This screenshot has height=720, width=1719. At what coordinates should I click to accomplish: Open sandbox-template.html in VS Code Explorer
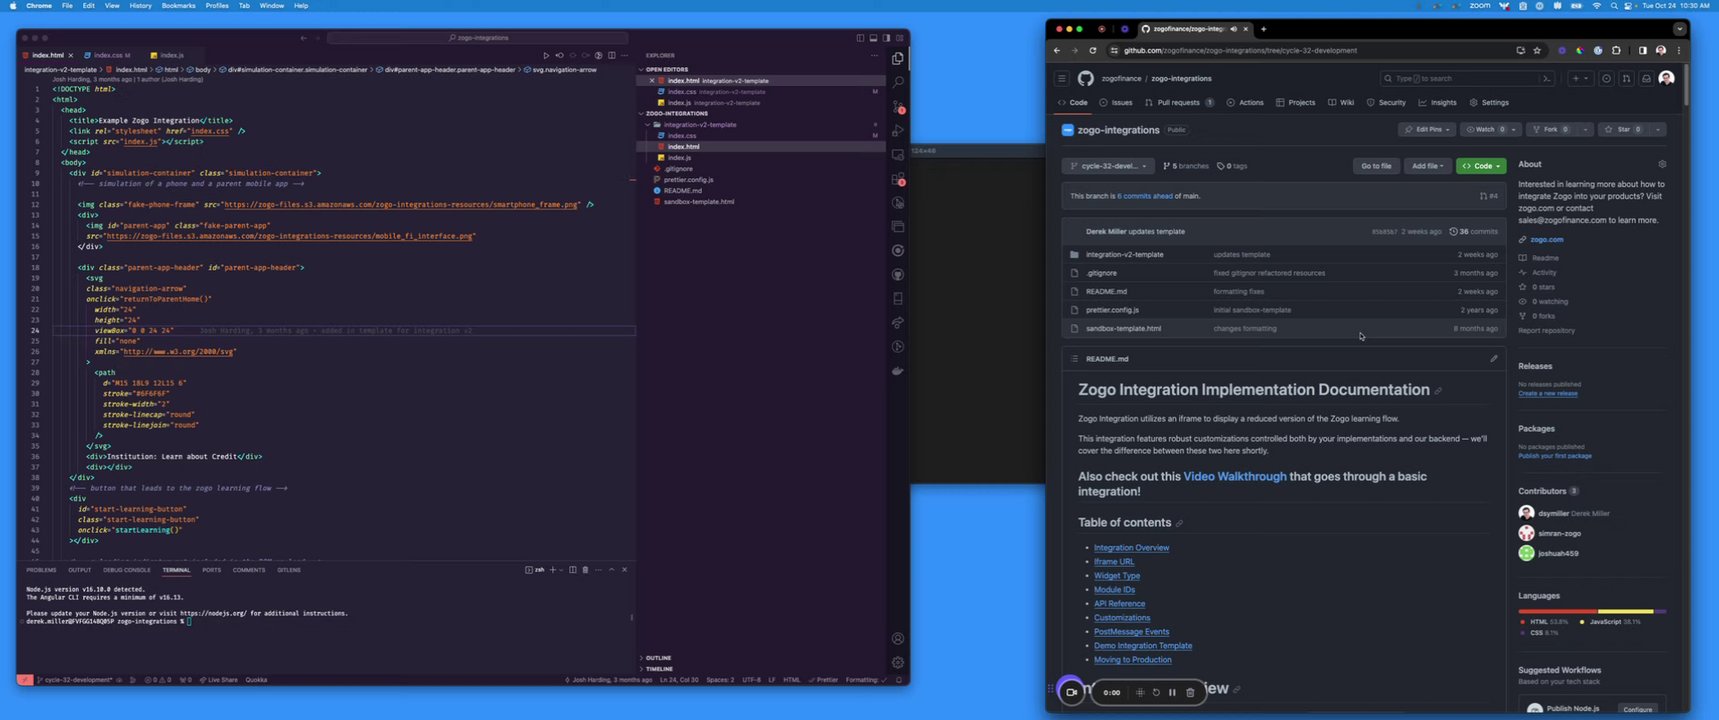click(x=698, y=202)
